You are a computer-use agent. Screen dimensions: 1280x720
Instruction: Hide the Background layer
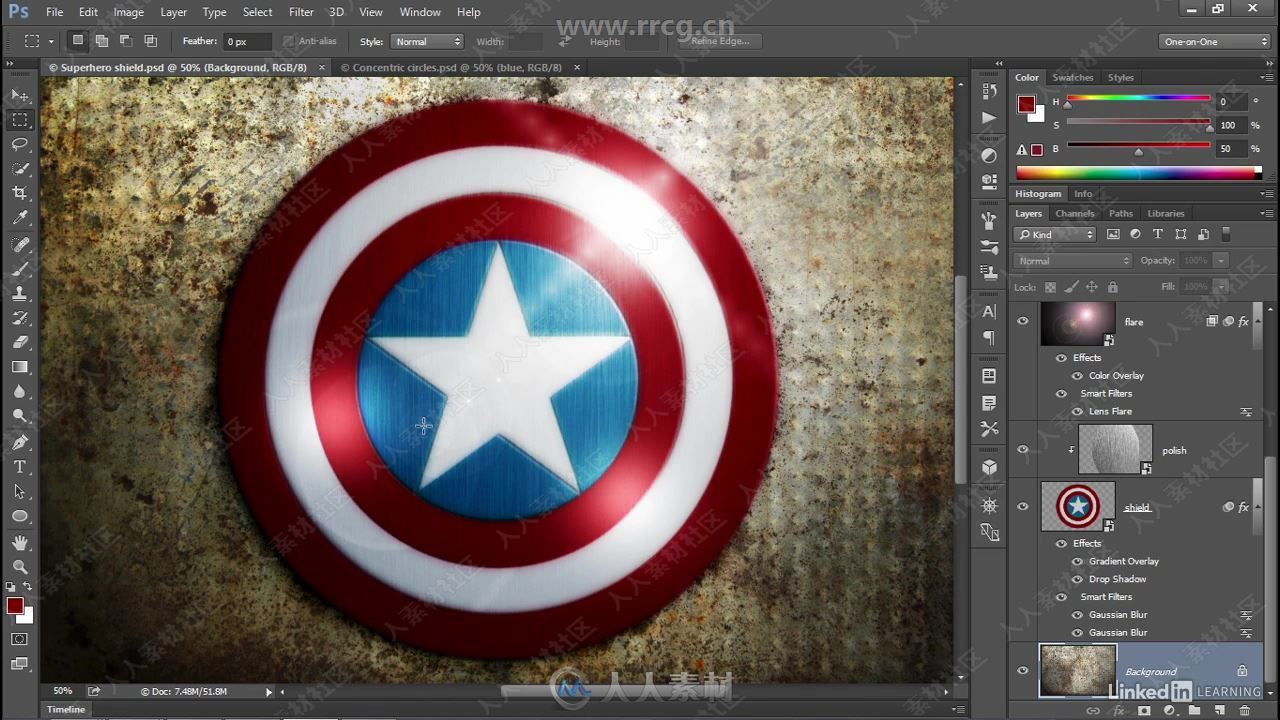coord(1022,670)
